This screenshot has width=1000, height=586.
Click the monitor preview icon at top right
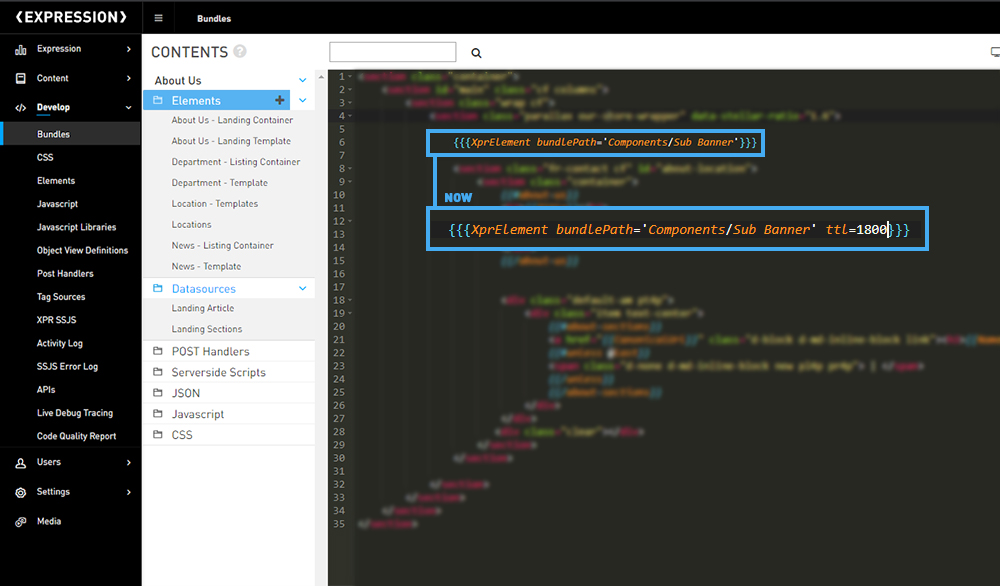tap(995, 52)
